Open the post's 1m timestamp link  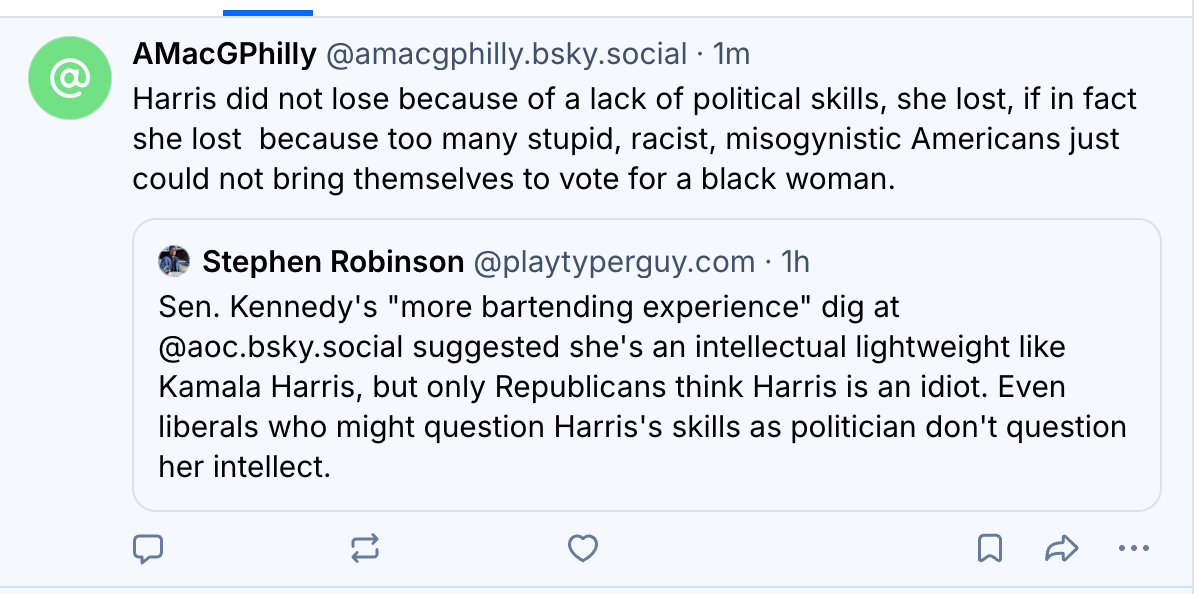[x=730, y=54]
